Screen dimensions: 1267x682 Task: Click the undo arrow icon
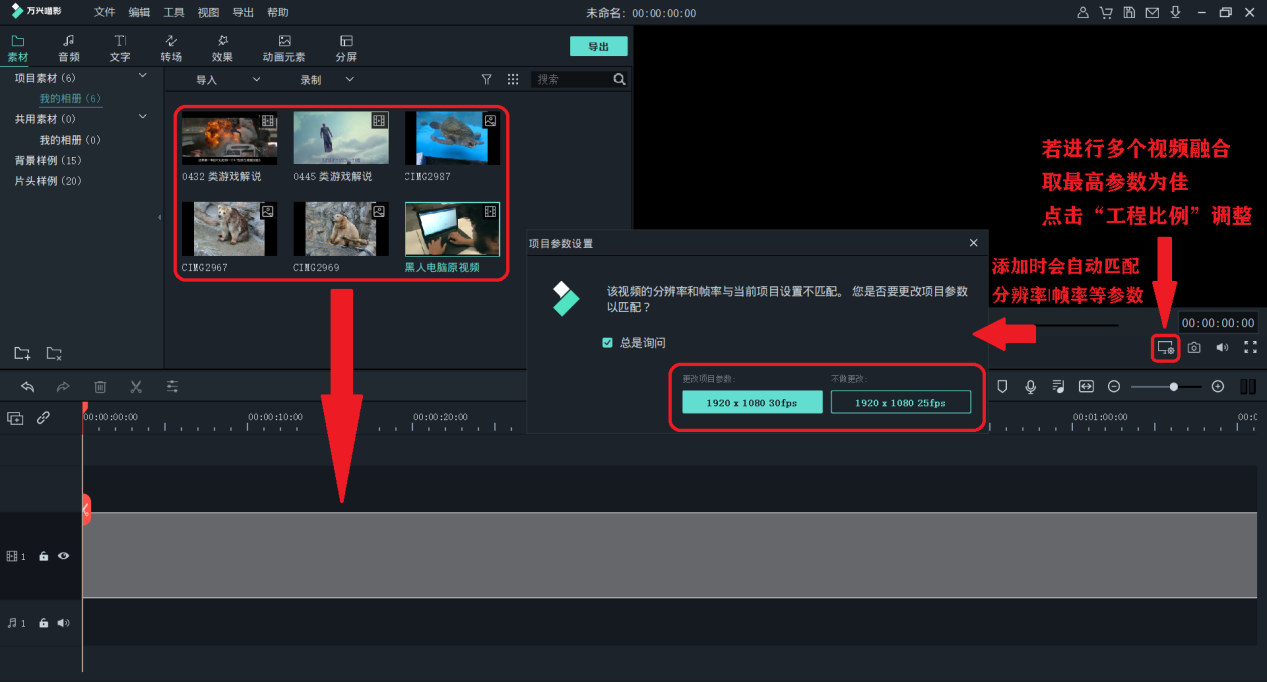(27, 386)
